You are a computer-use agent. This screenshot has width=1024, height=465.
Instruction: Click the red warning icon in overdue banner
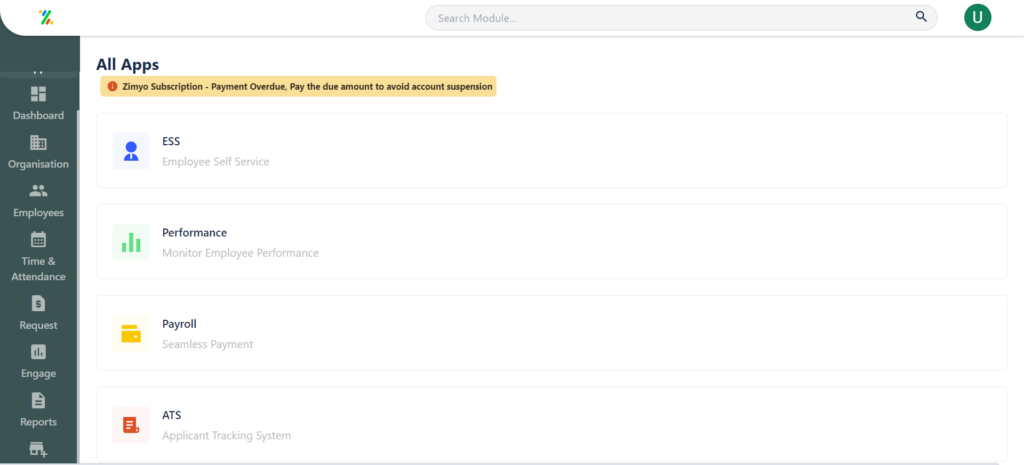(112, 86)
